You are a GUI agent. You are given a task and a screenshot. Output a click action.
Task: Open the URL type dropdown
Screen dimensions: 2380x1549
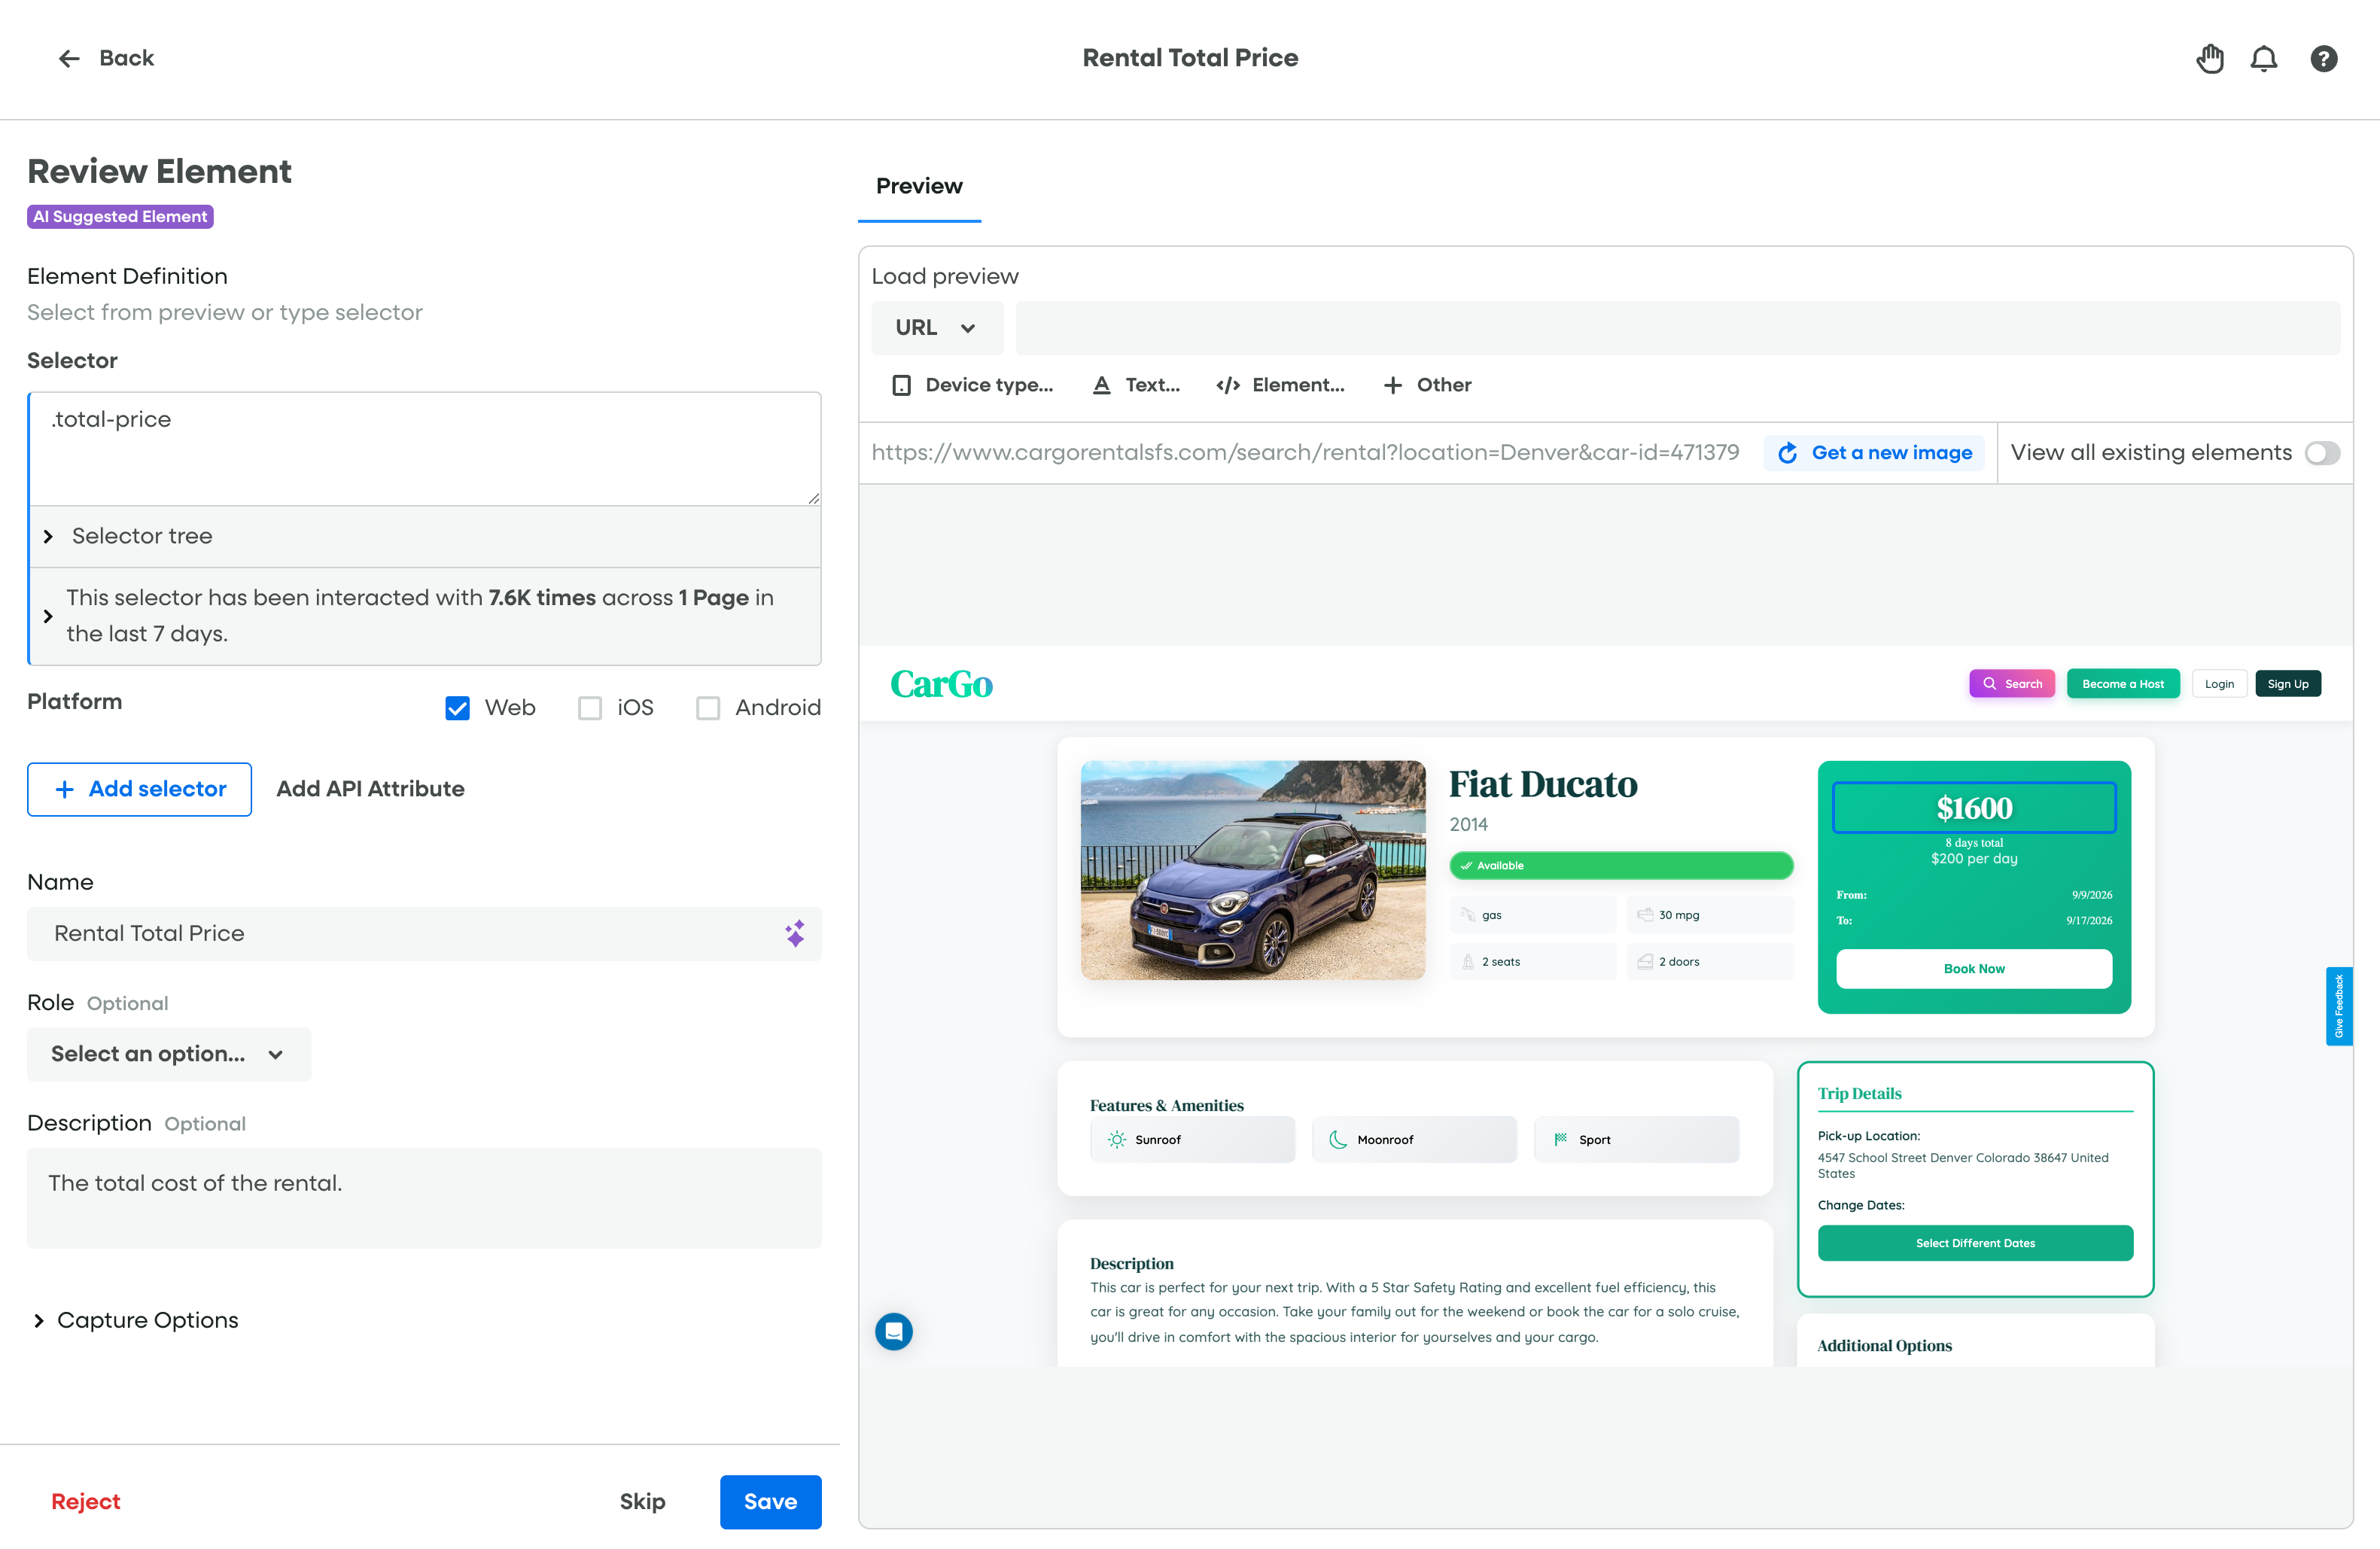[x=936, y=328]
